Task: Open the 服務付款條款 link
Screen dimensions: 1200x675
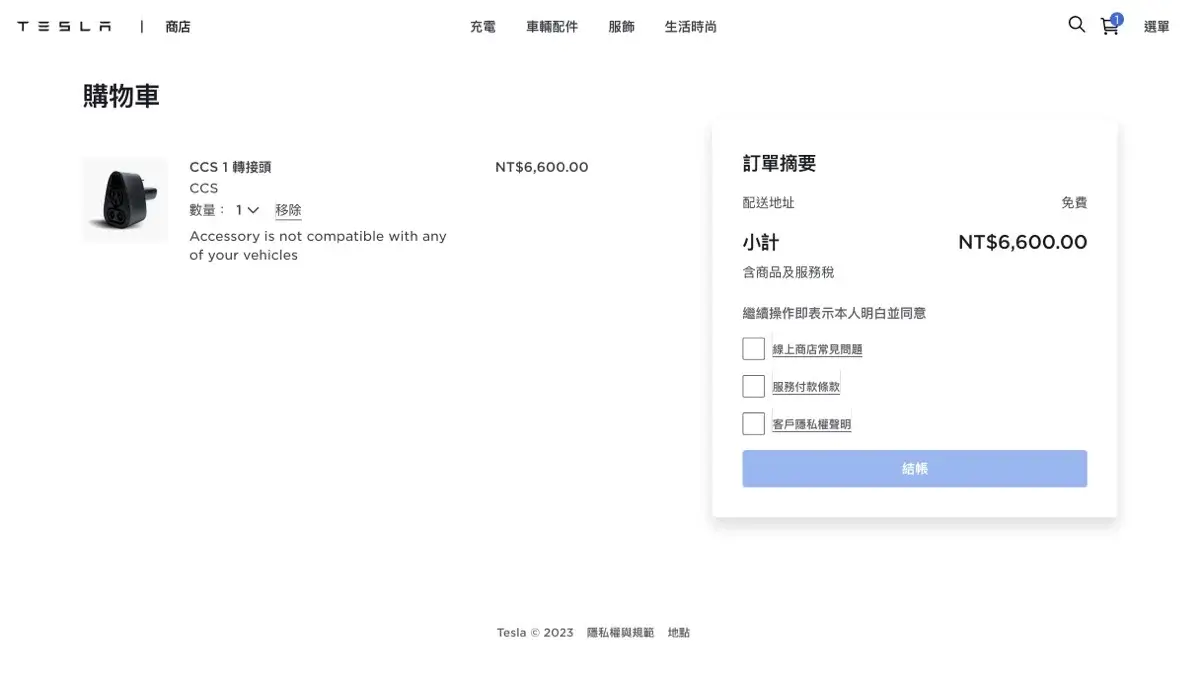Action: 806,387
